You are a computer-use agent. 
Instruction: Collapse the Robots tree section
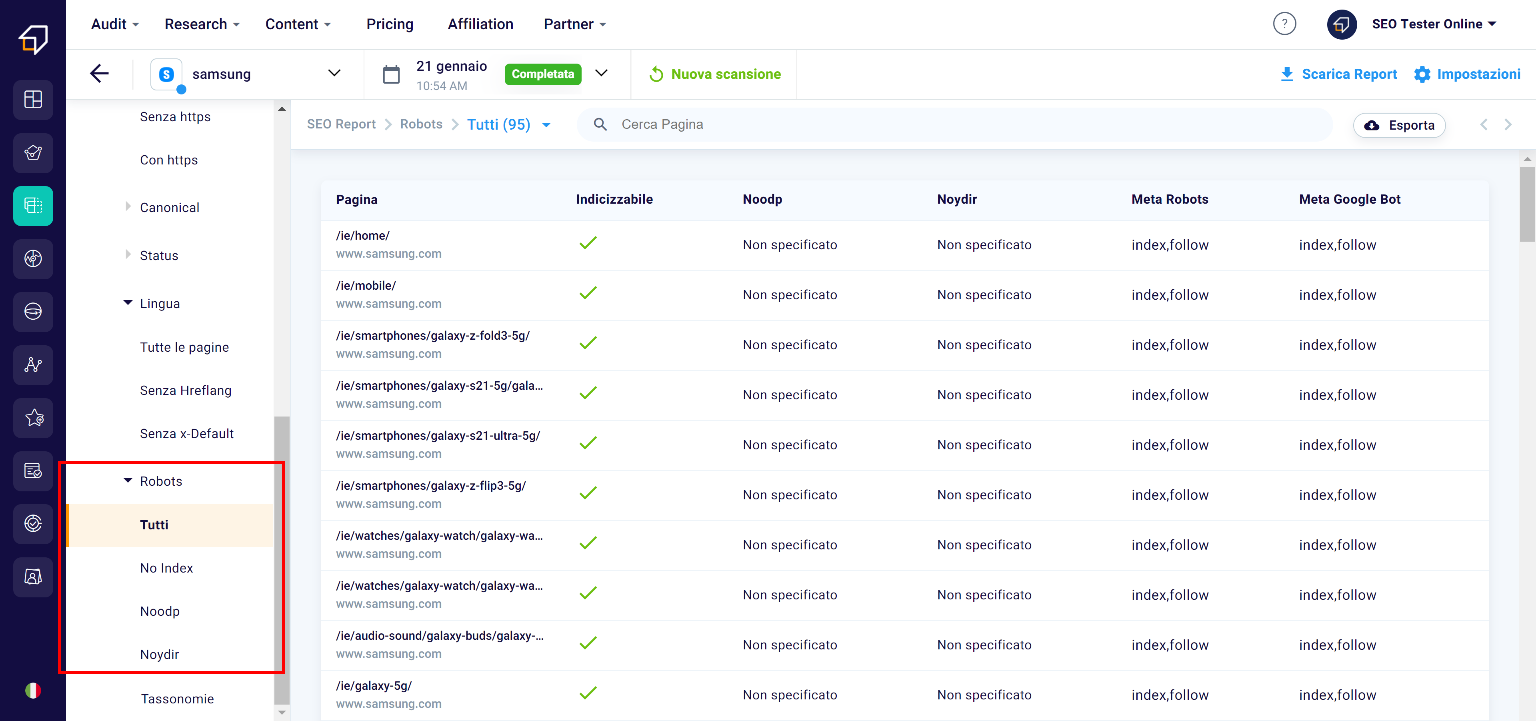pyautogui.click(x=128, y=481)
